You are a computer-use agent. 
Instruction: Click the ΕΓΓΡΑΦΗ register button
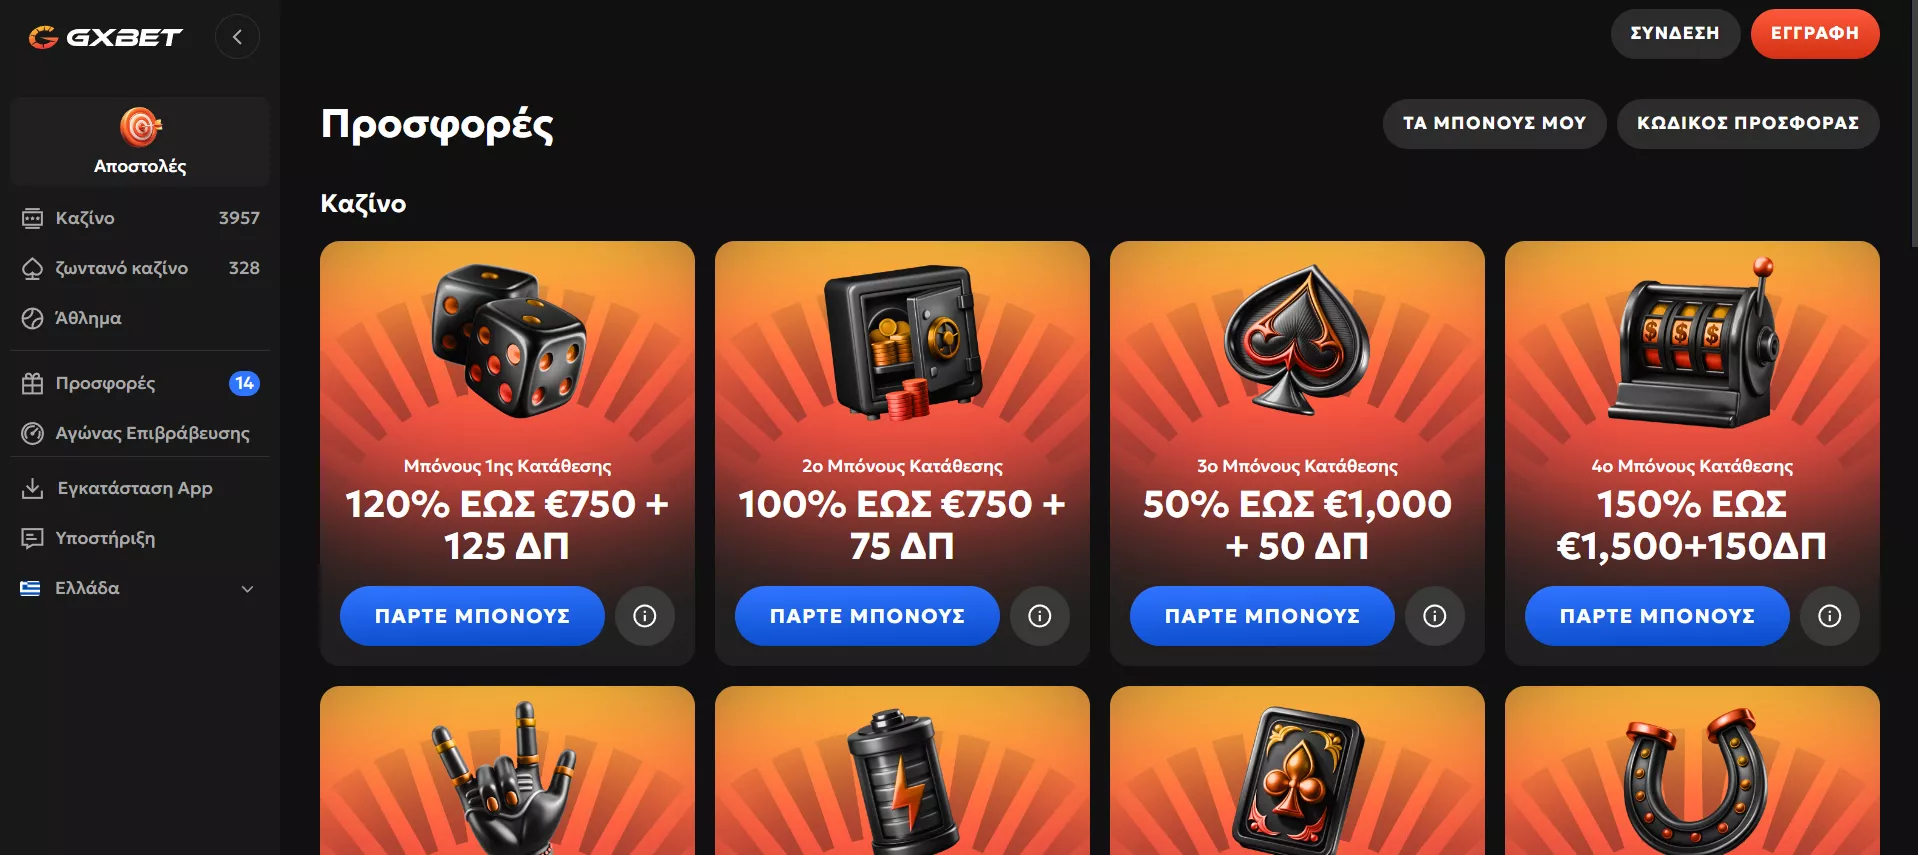click(x=1815, y=33)
